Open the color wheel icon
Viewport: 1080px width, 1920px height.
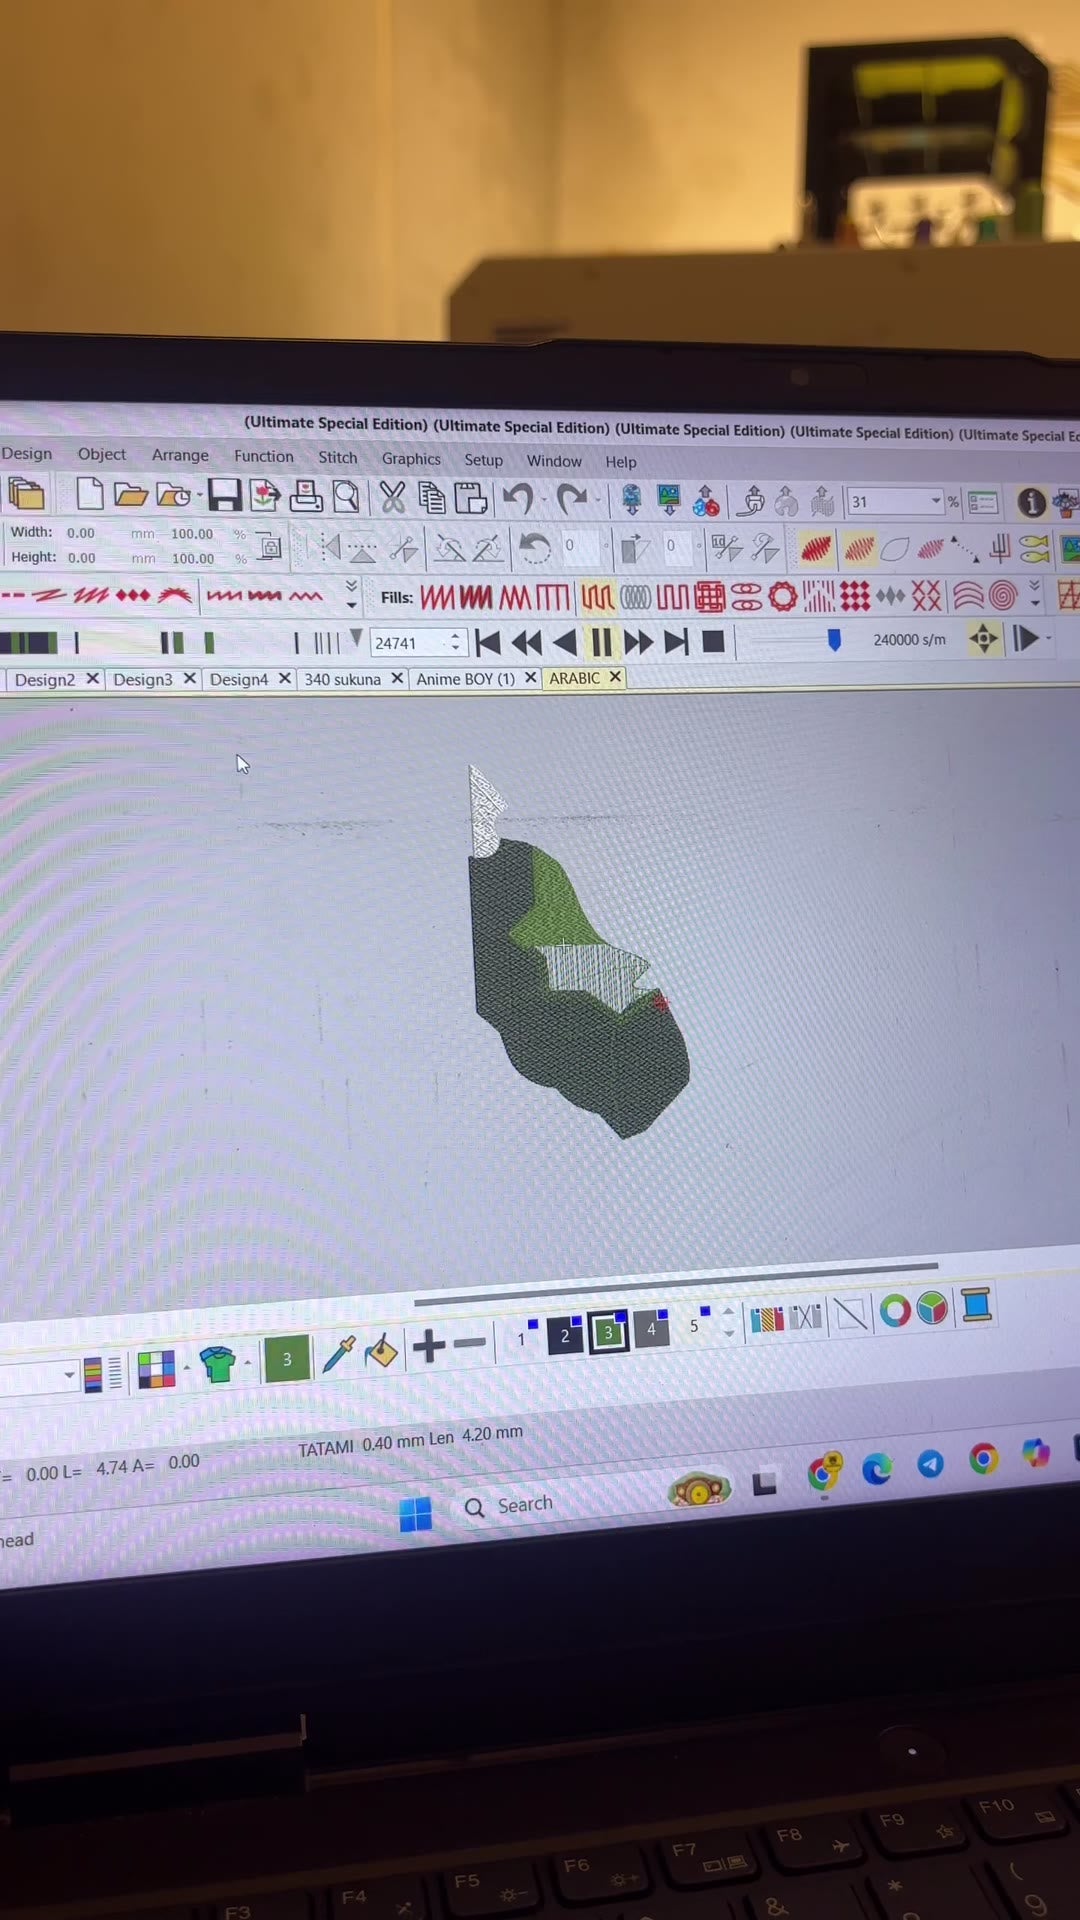tap(895, 1310)
